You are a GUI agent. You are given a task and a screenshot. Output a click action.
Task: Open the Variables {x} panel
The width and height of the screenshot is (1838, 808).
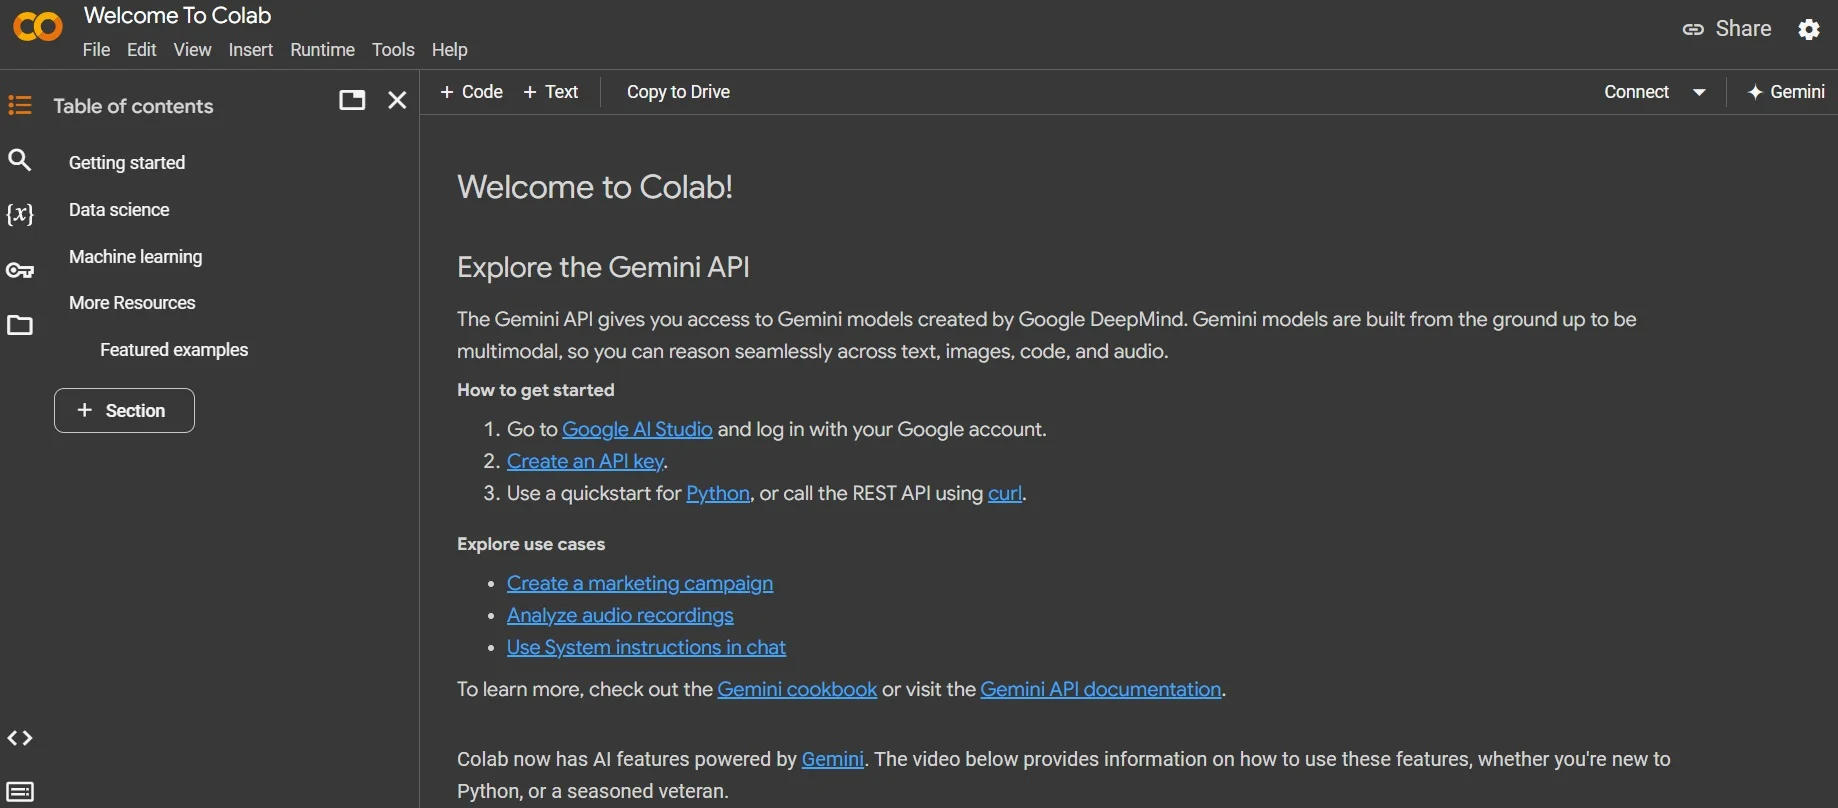point(20,214)
